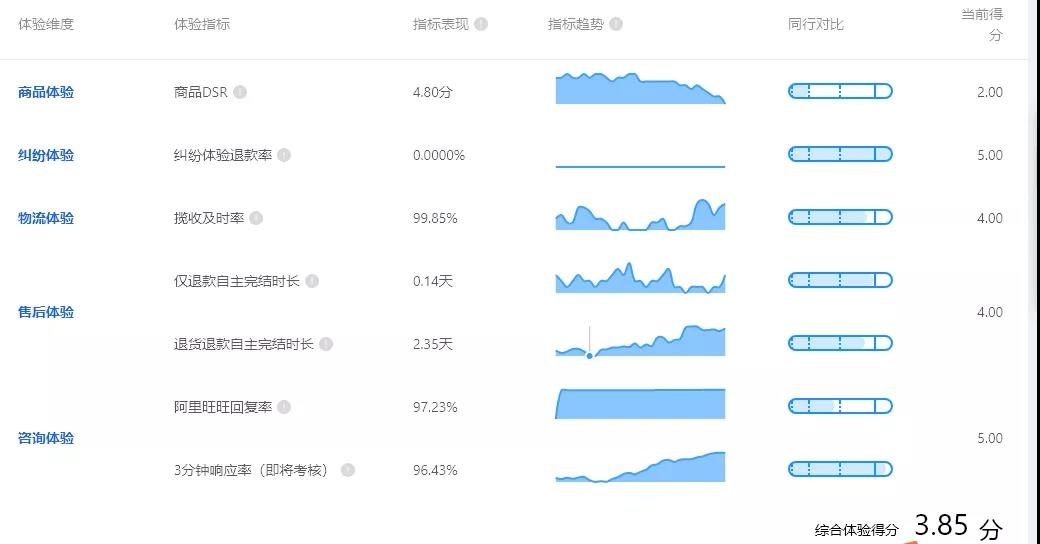The image size is (1040, 544).
Task: Click the 退货退款自主完结时长 indicator label
Action: (x=243, y=344)
